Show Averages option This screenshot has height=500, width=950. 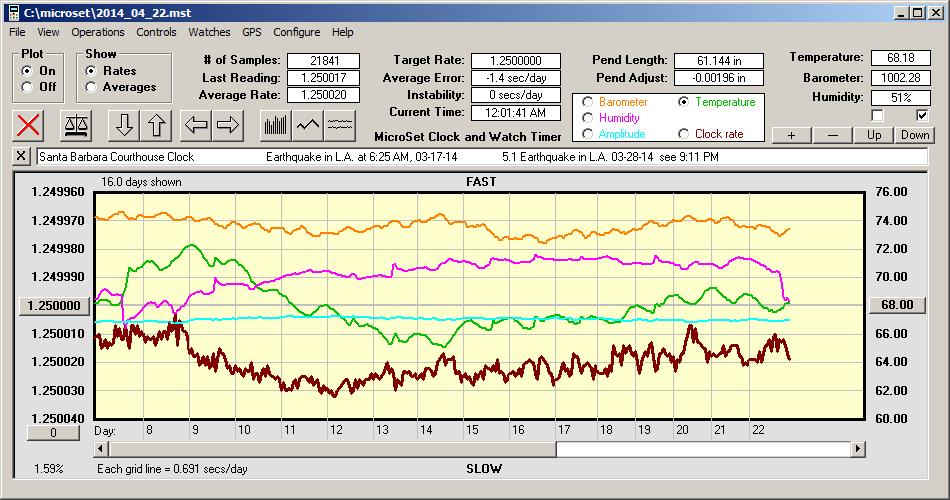[91, 87]
